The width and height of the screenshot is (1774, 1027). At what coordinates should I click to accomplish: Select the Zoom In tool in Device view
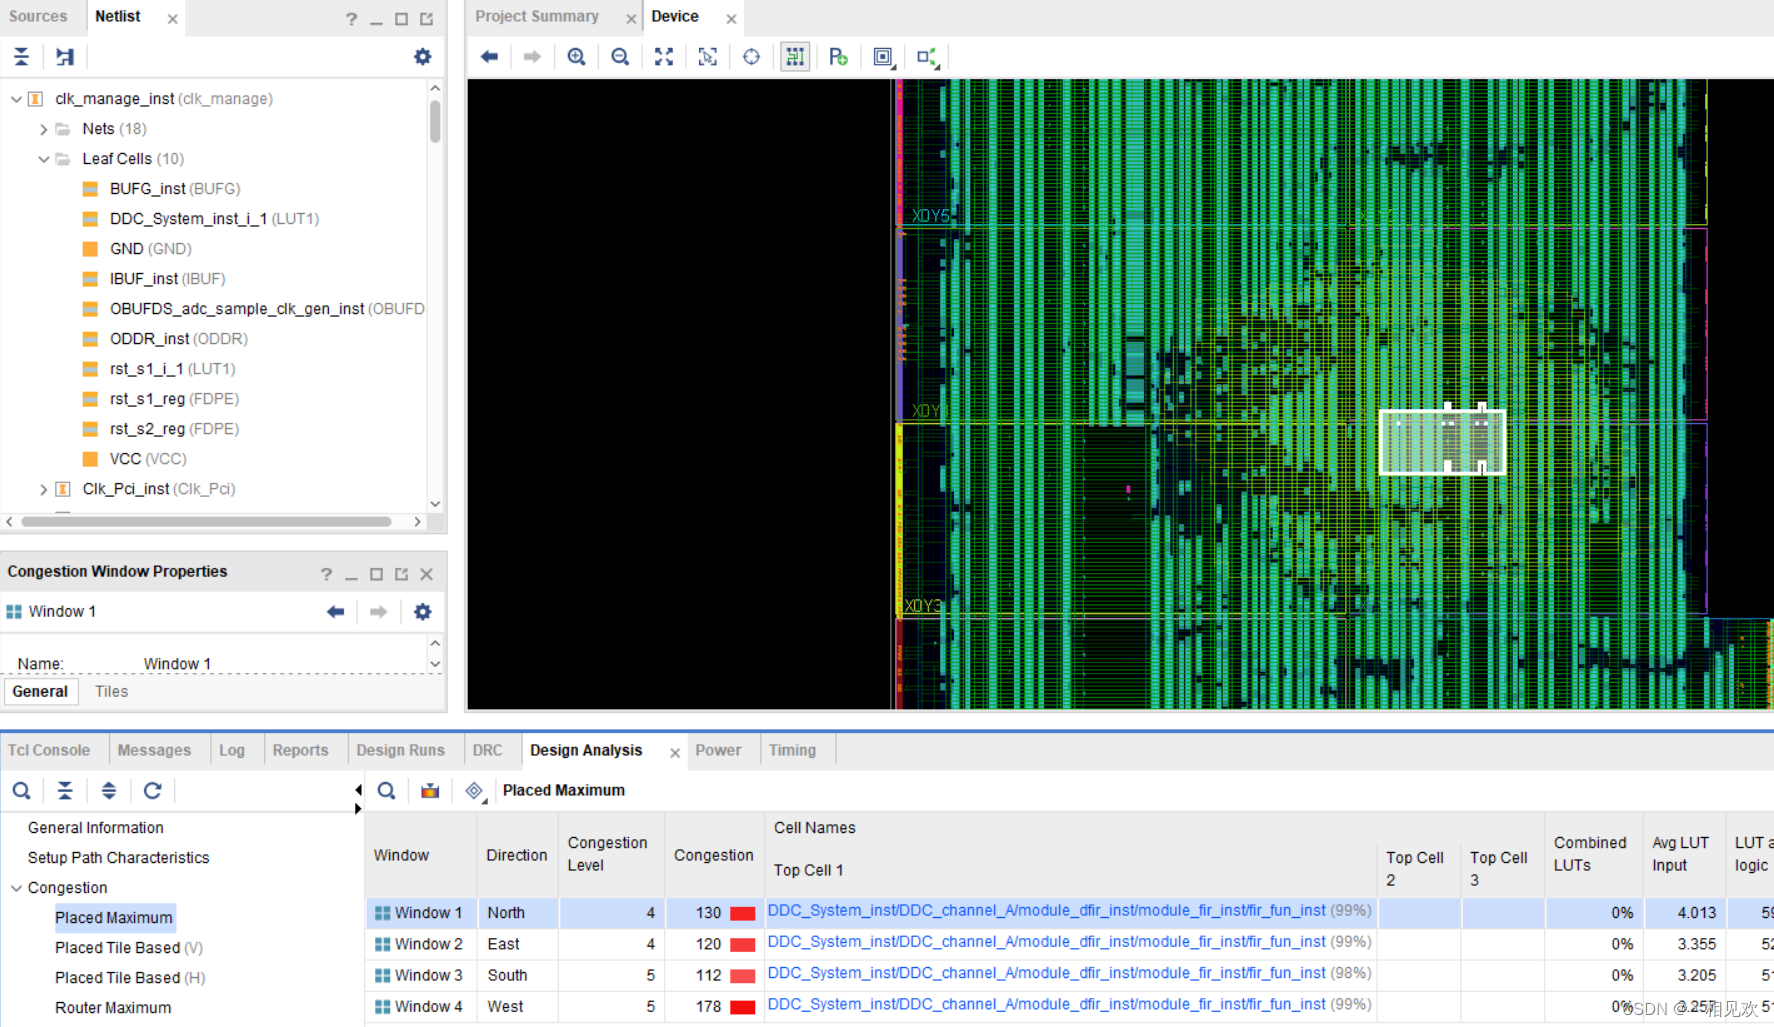pos(576,57)
